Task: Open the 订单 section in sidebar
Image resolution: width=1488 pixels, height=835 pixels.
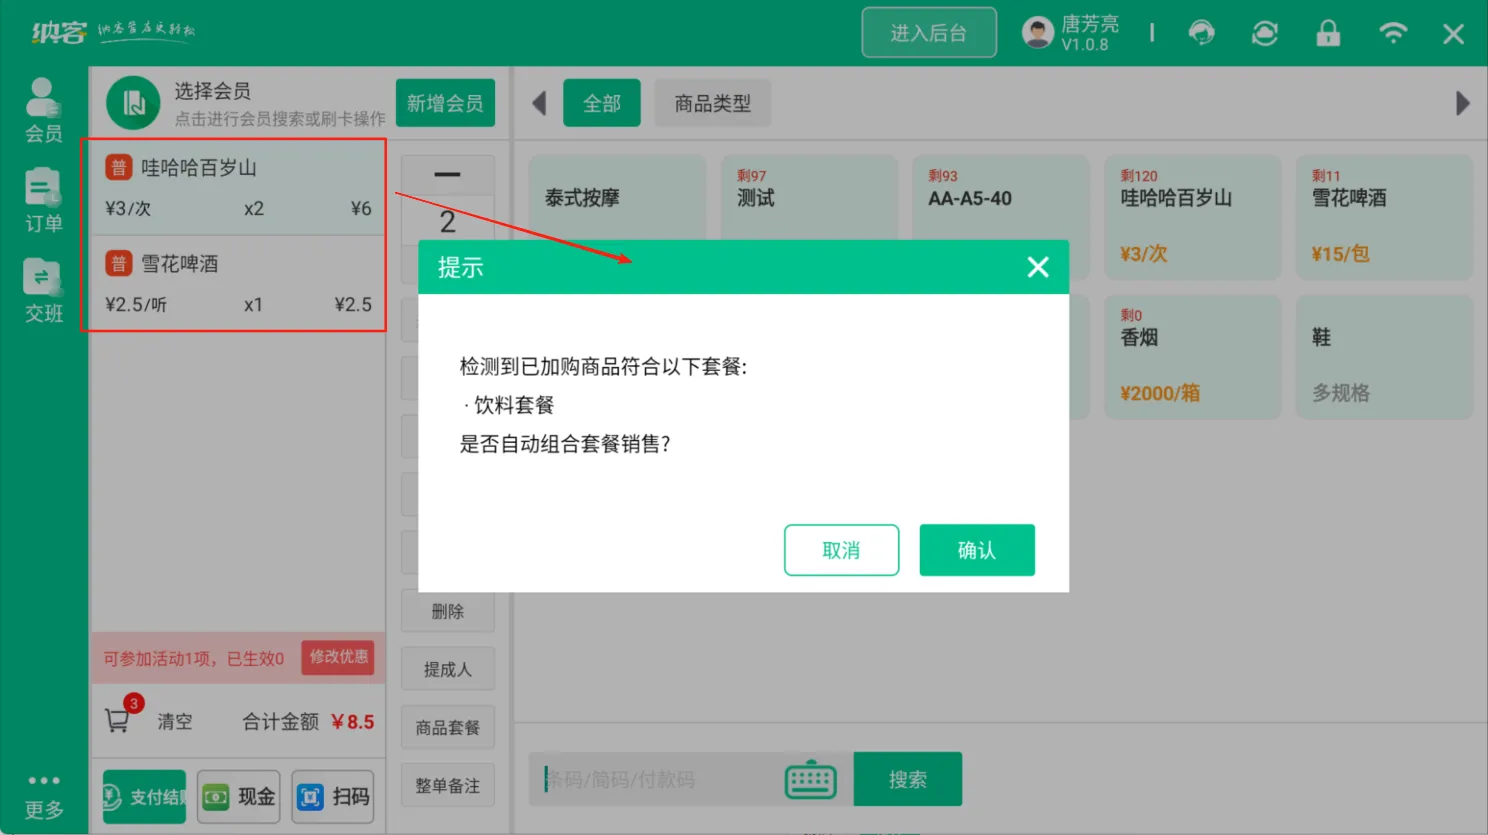Action: pyautogui.click(x=44, y=198)
